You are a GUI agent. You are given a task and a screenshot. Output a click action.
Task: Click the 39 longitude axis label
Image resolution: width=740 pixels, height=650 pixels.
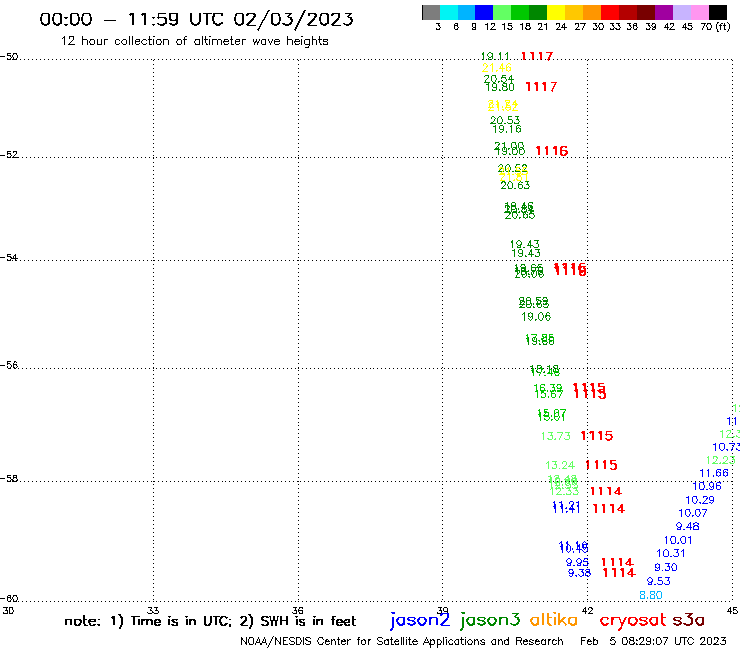point(443,610)
